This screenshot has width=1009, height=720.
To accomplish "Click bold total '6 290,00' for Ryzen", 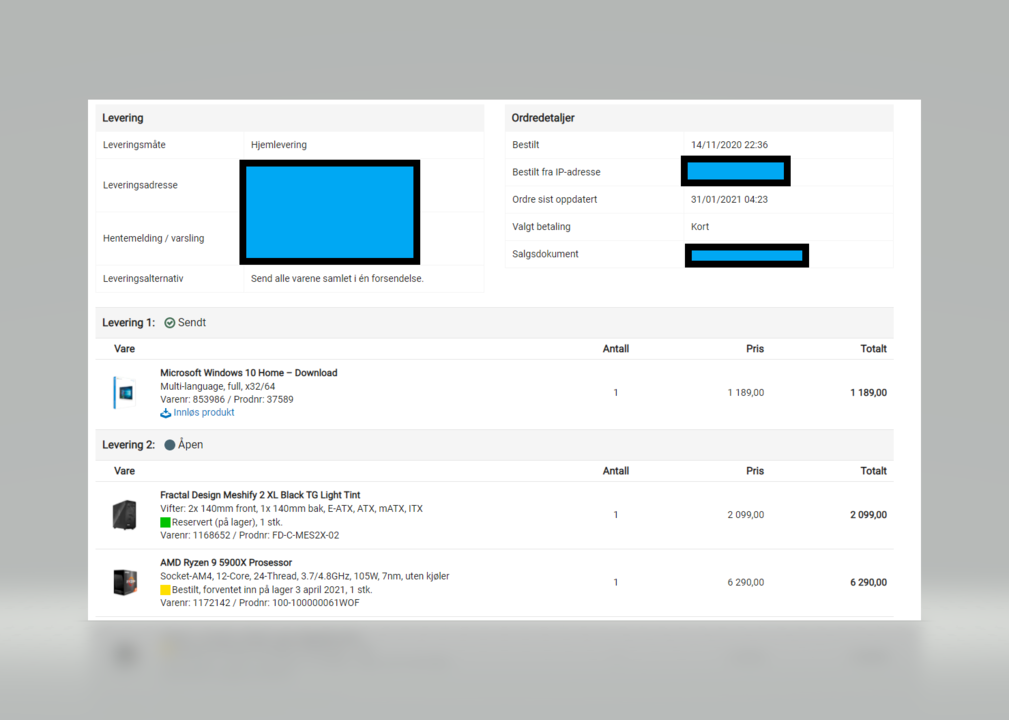I will pos(868,582).
